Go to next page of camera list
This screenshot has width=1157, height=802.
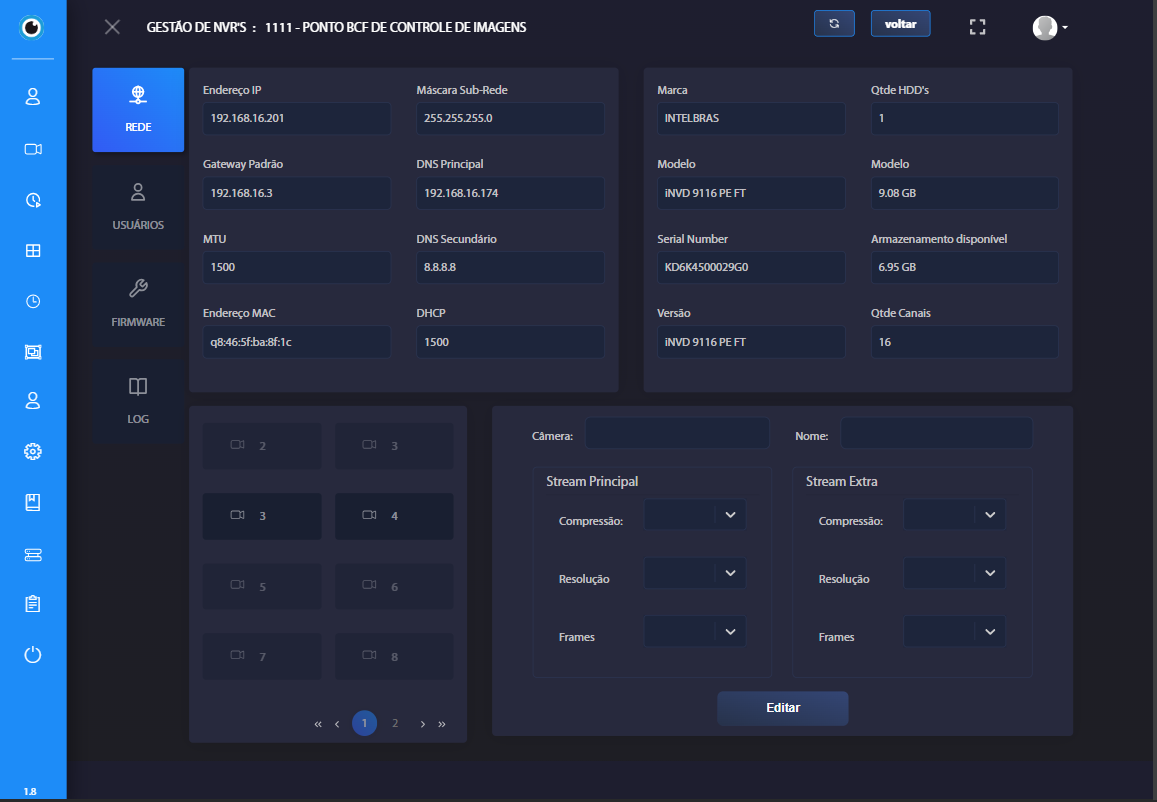point(423,724)
